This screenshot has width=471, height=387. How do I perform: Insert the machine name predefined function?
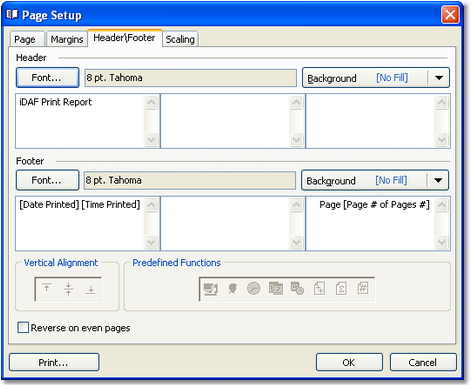pyautogui.click(x=211, y=289)
